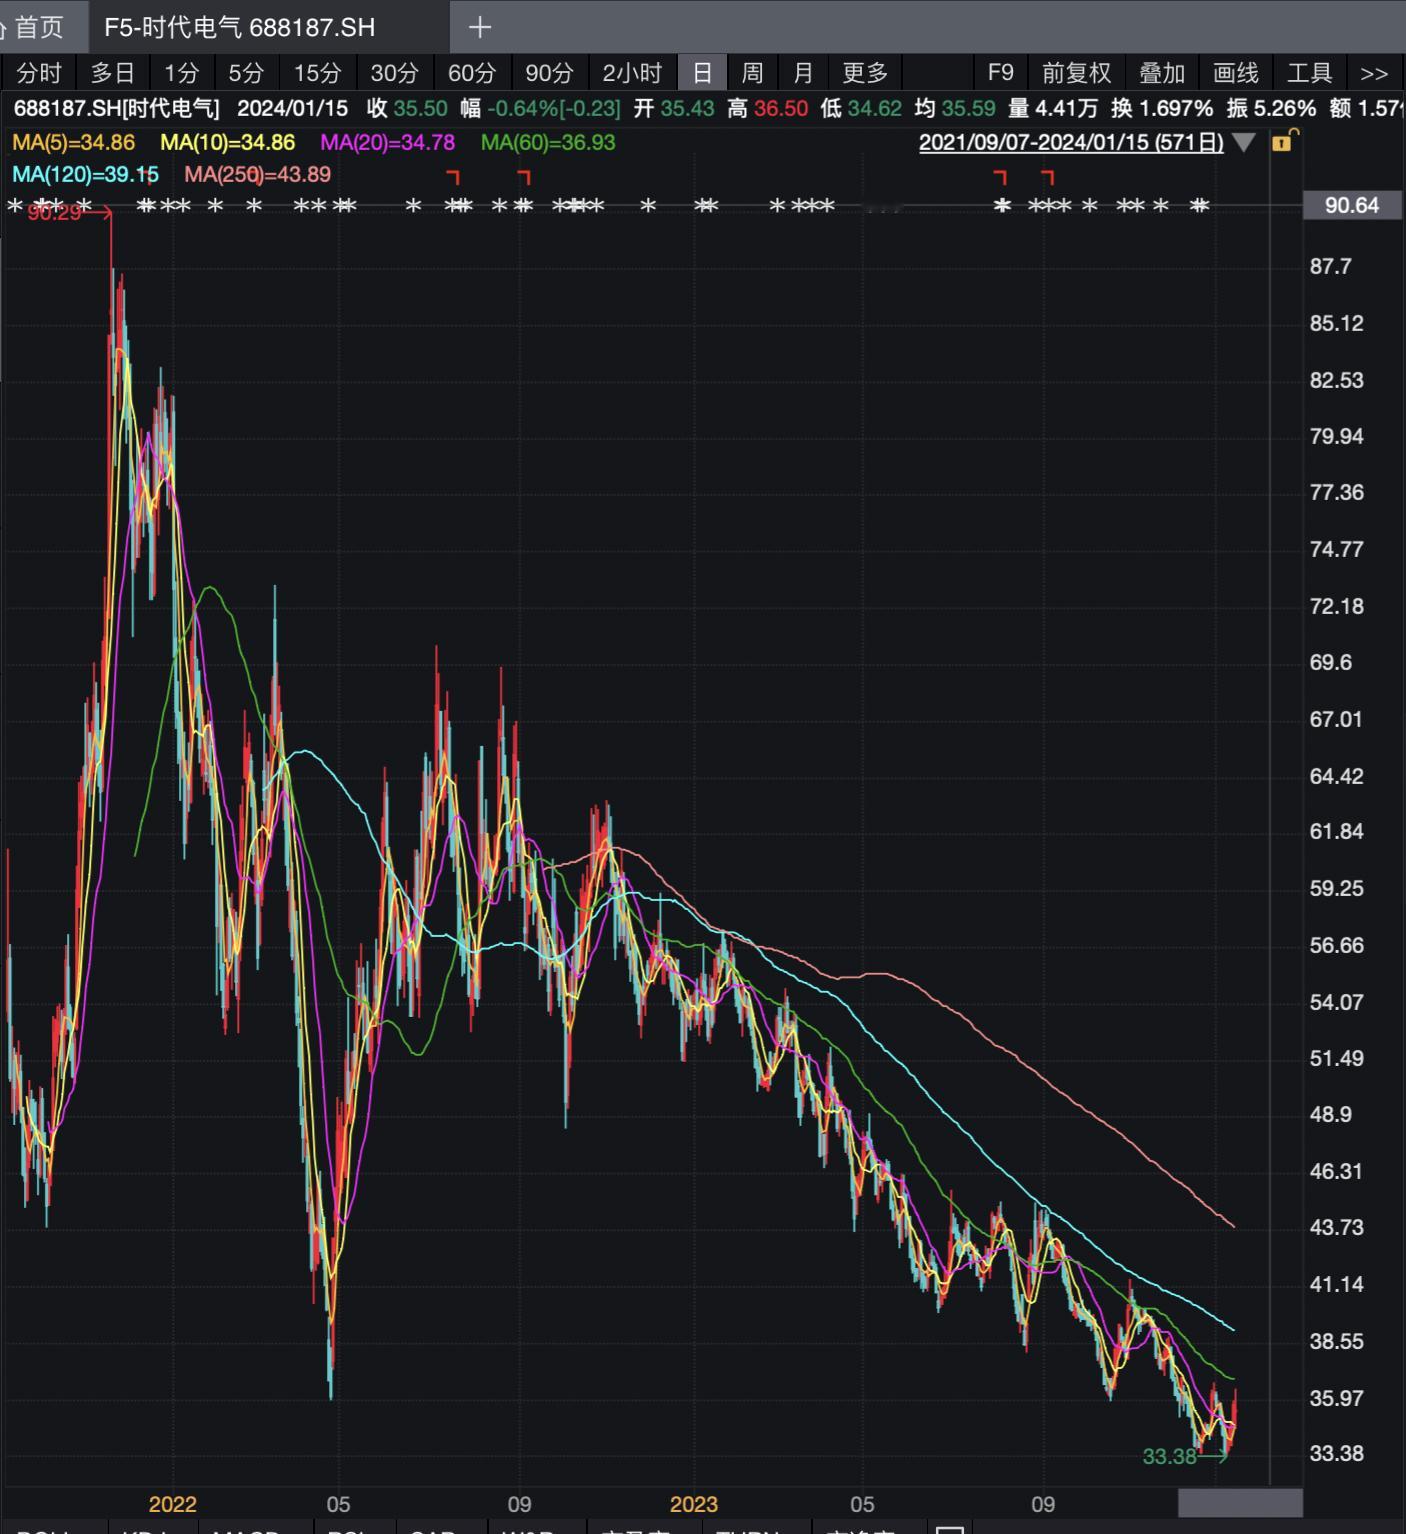Click the MA(20)=34.78 indicator label
Viewport: 1406px width, 1534px height.
tap(387, 142)
